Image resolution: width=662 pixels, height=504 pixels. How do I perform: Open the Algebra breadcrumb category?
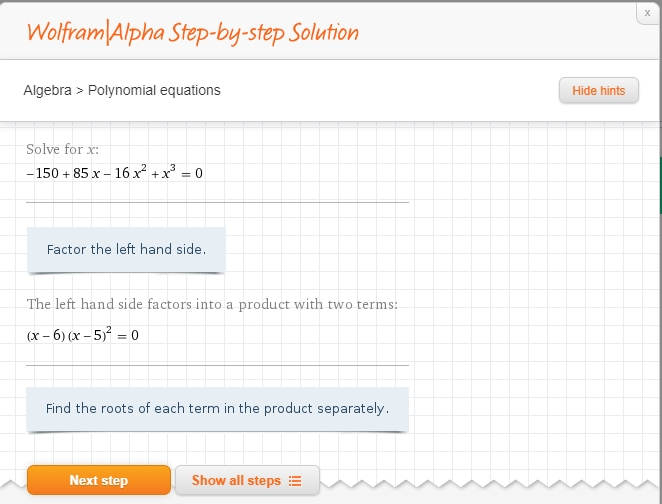pos(47,90)
